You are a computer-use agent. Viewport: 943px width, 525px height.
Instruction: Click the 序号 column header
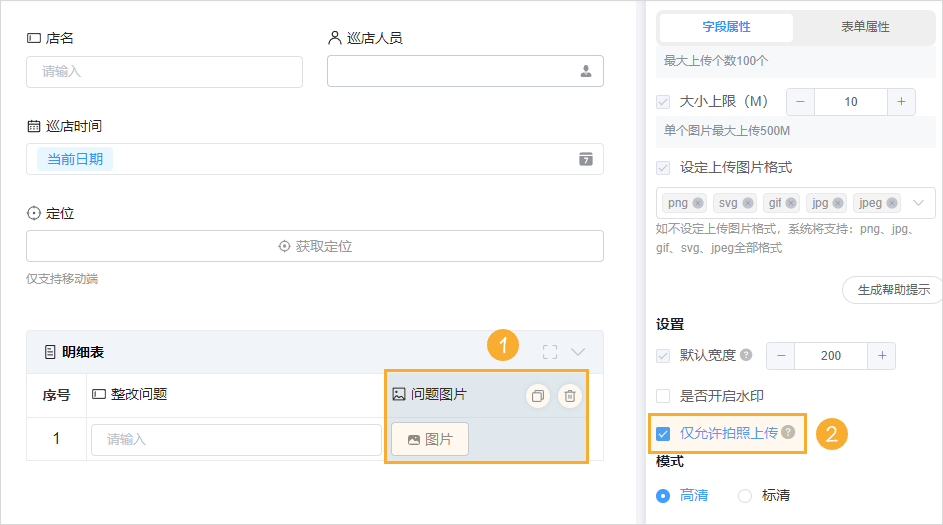pyautogui.click(x=56, y=395)
